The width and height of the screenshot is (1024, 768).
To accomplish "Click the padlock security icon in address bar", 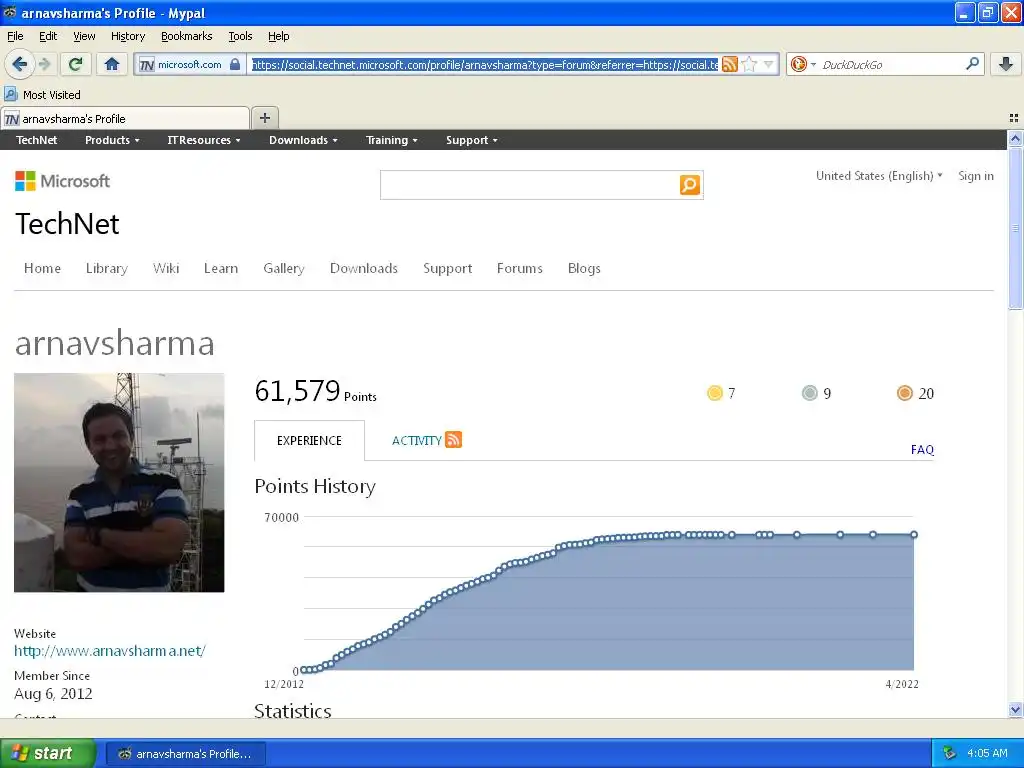I will coord(235,64).
